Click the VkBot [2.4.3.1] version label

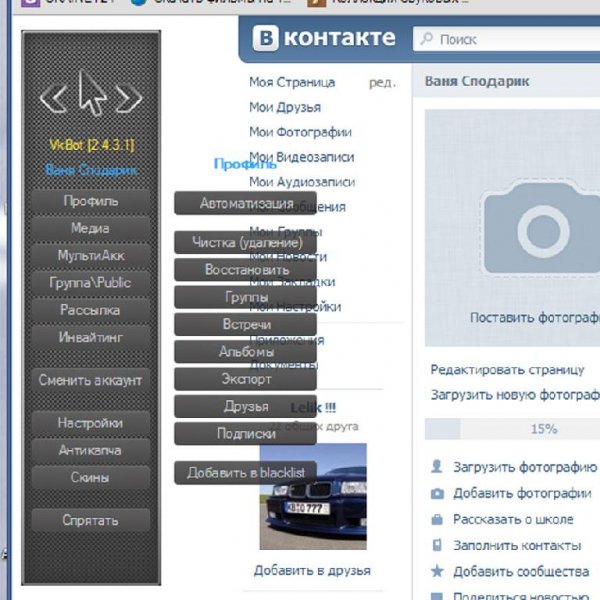pyautogui.click(x=92, y=145)
